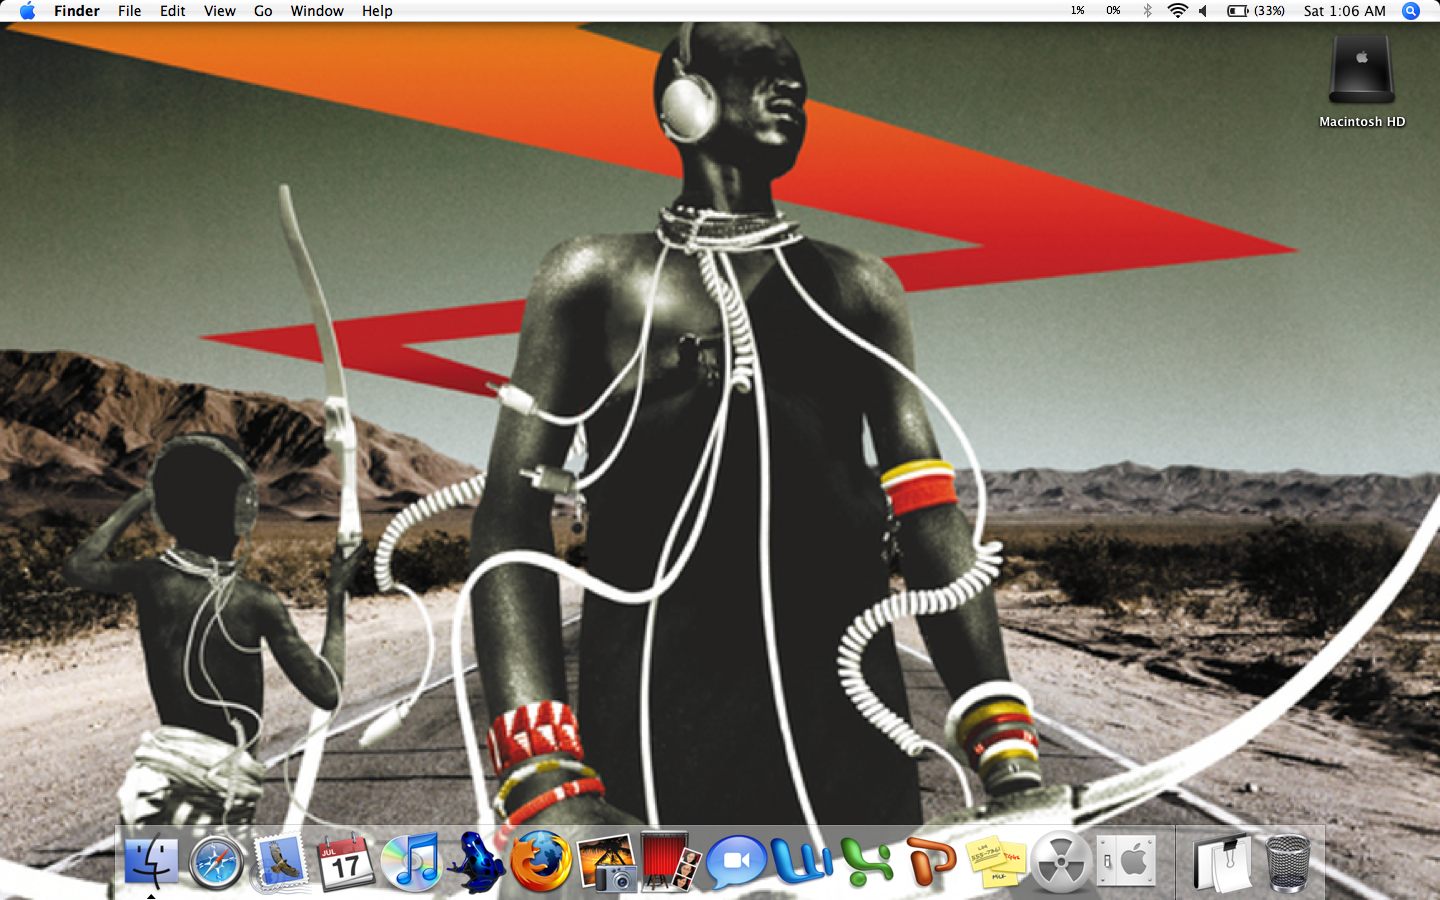
Task: Open the File menu
Action: 129,11
